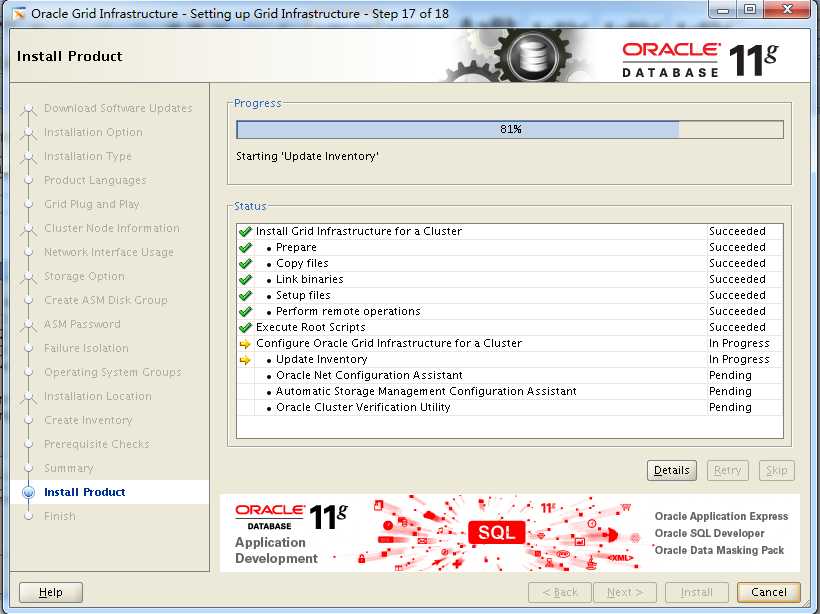Viewport: 820px width, 614px height.
Task: Minimize the installer window
Action: coord(723,10)
